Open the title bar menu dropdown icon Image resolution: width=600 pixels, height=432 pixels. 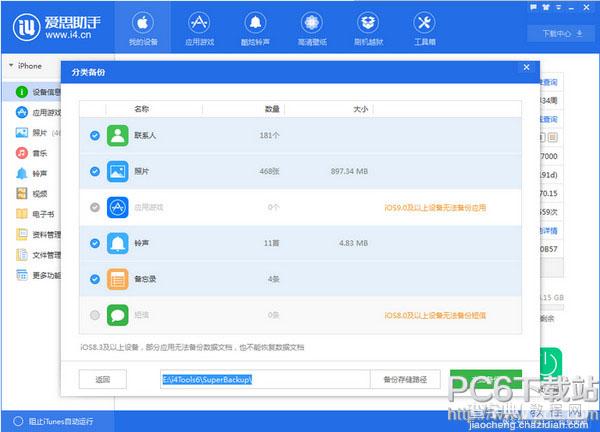[559, 7]
